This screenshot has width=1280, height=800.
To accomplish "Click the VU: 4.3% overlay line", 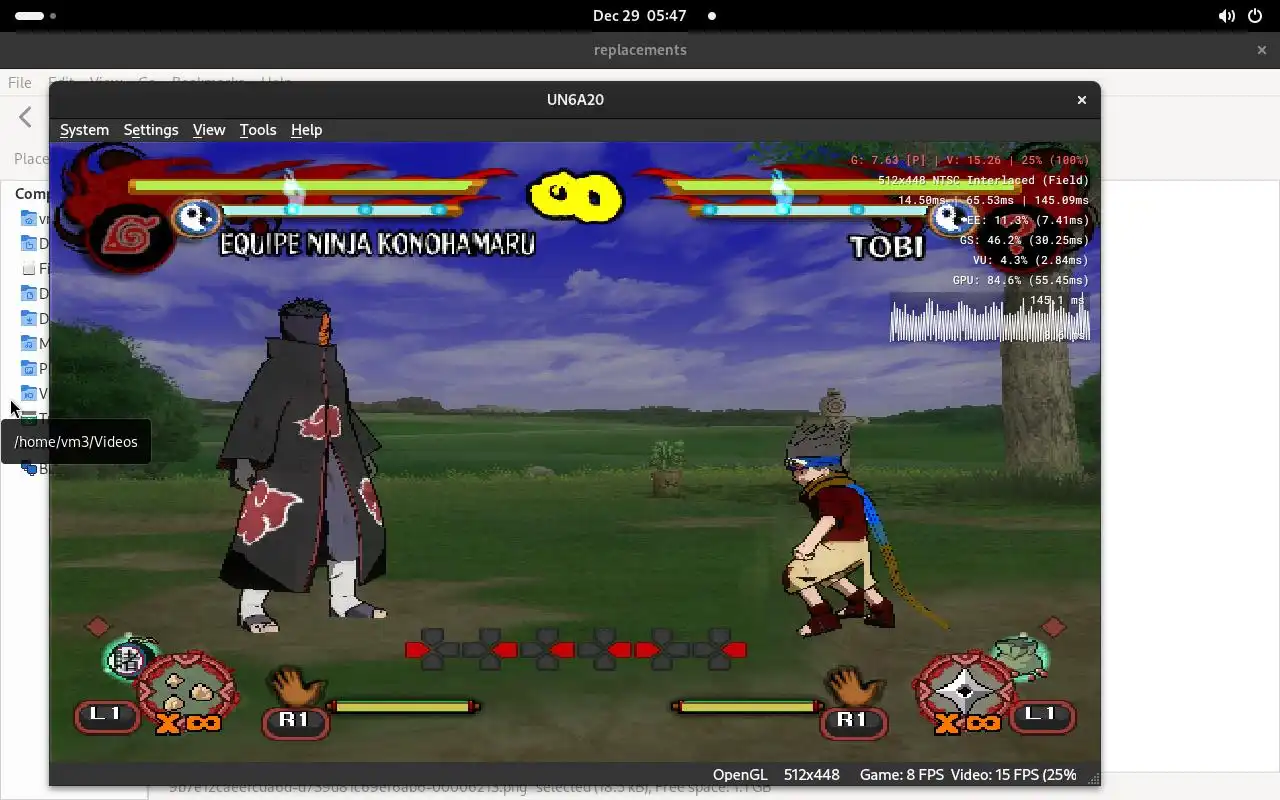I will pos(1031,261).
